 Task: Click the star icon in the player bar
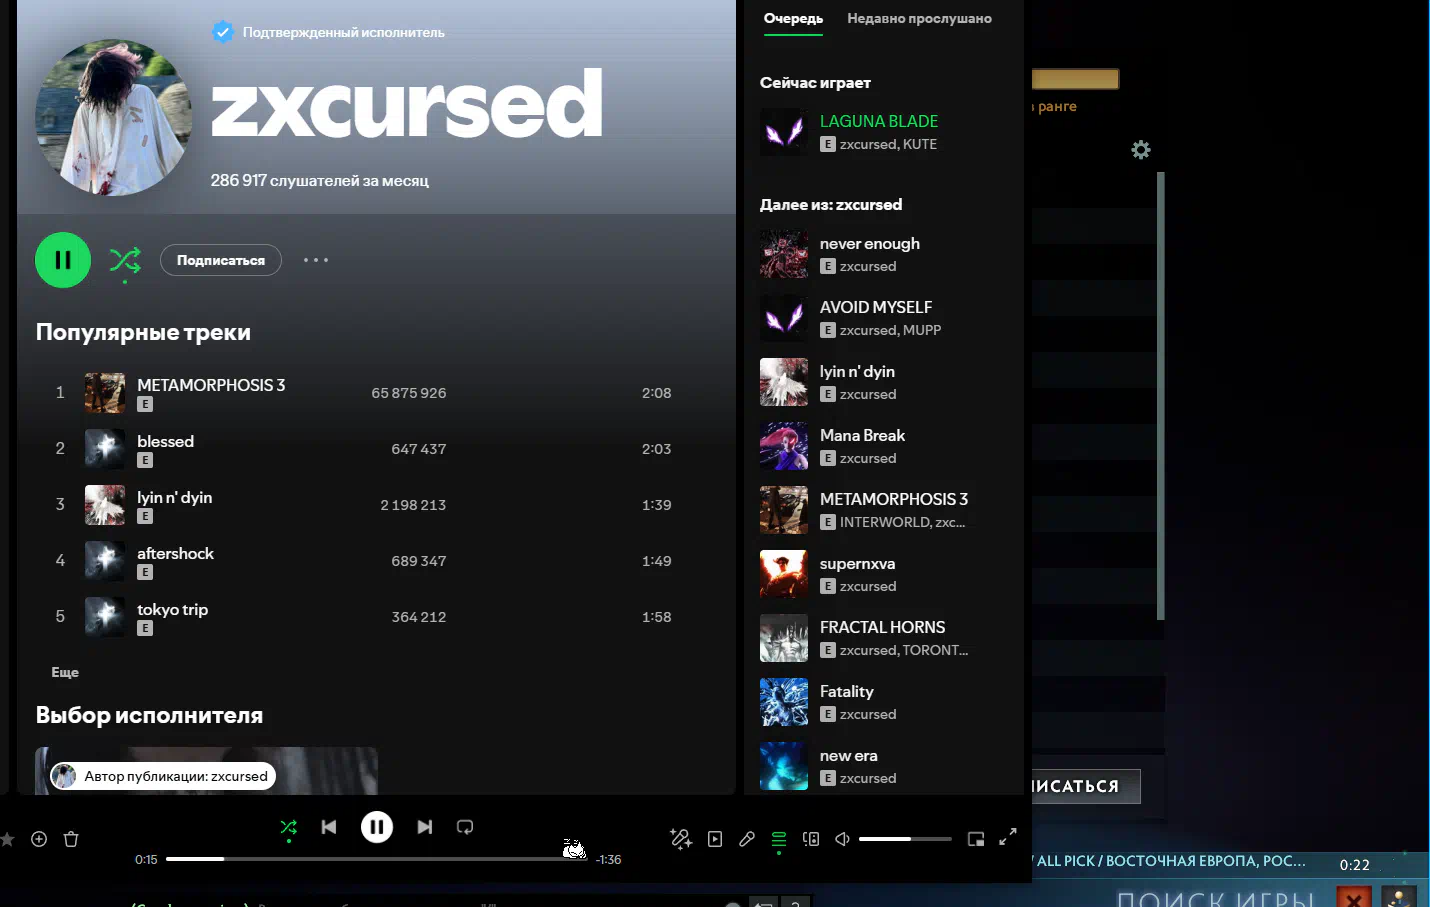click(x=7, y=839)
